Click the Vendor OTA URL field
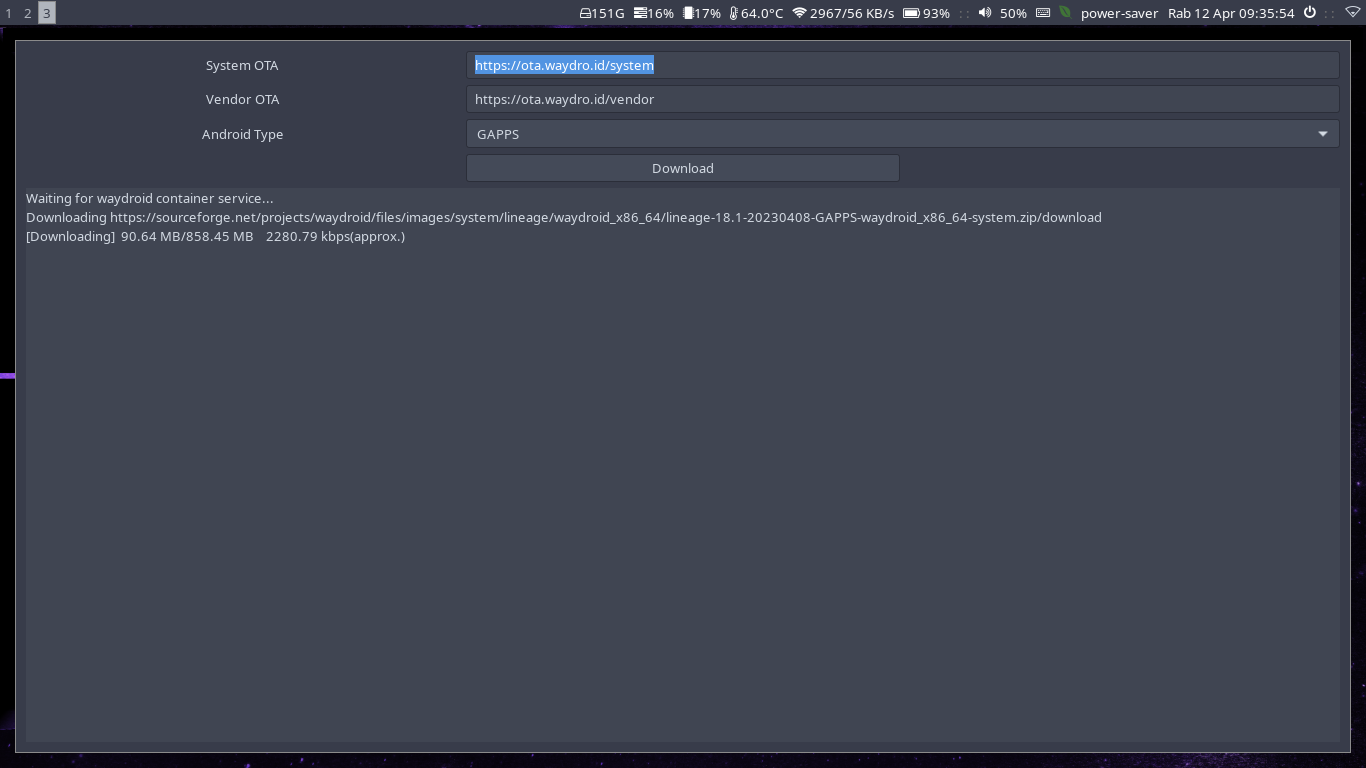Screen dimensions: 1366x768 [902, 99]
